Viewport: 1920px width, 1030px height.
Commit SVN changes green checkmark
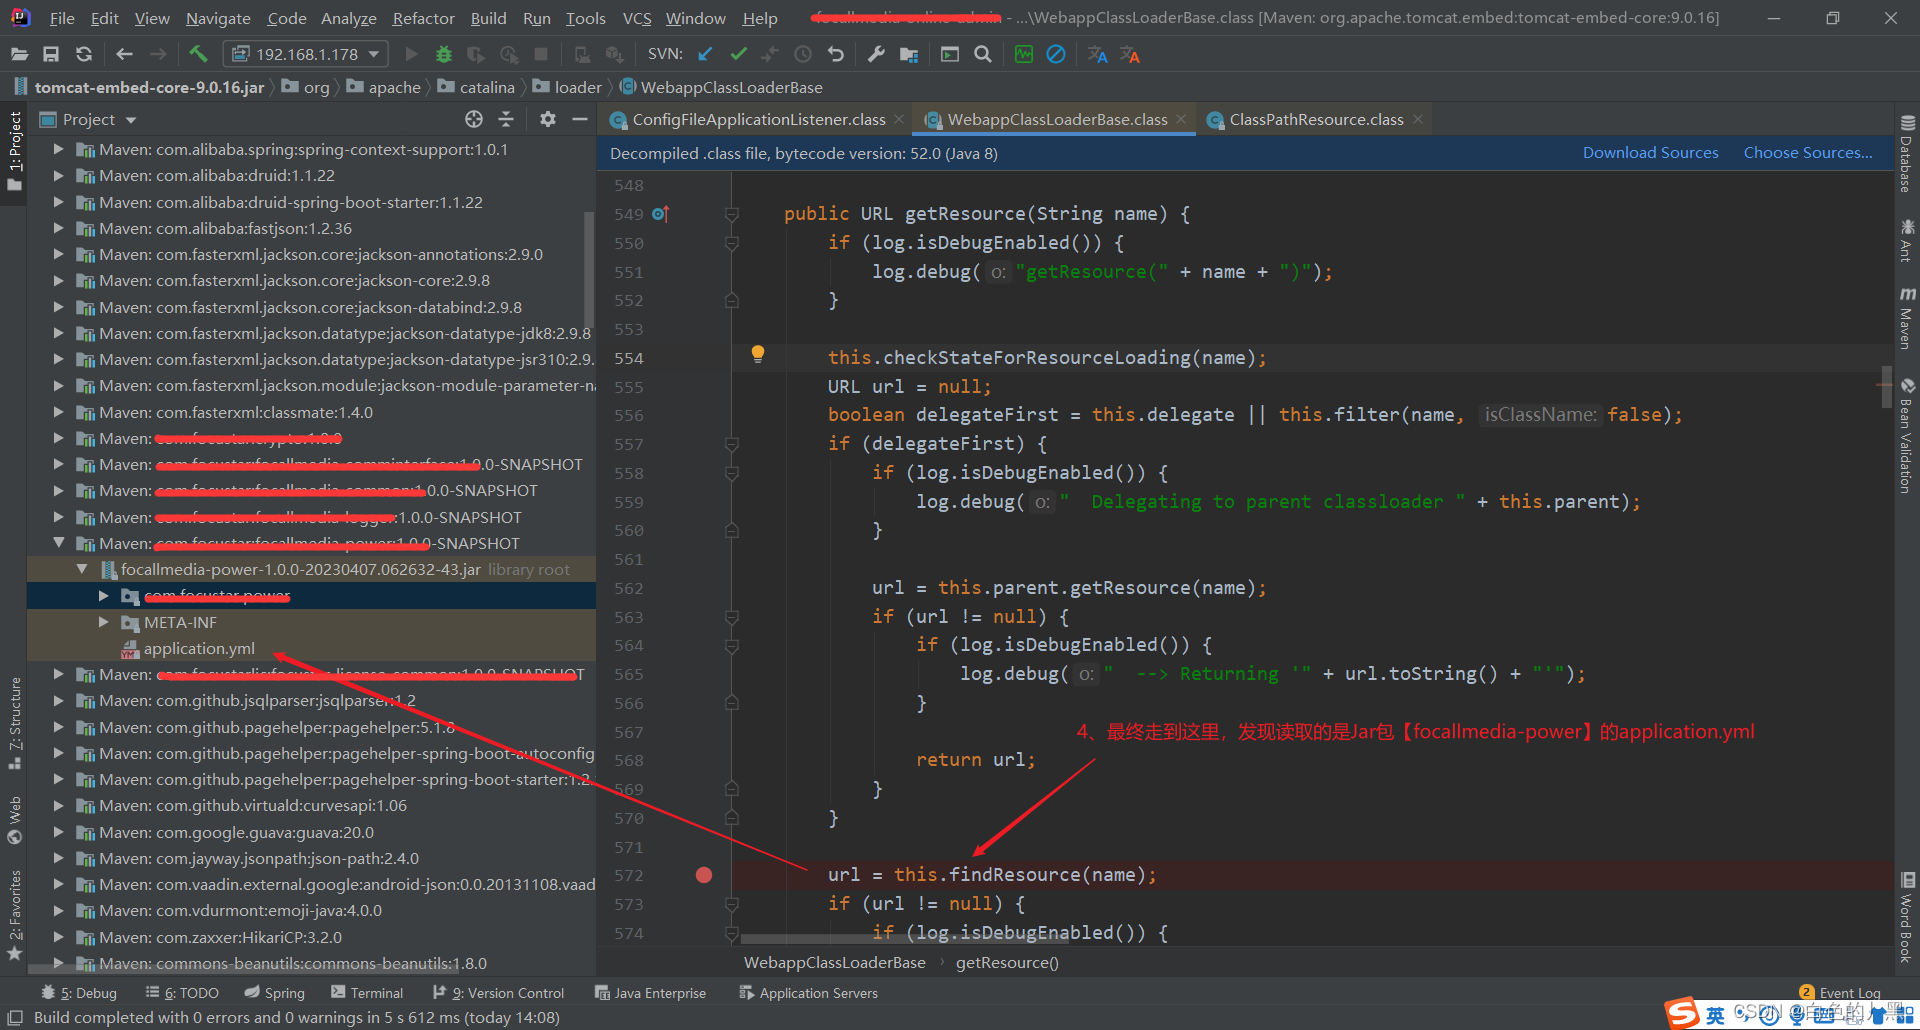(x=738, y=54)
